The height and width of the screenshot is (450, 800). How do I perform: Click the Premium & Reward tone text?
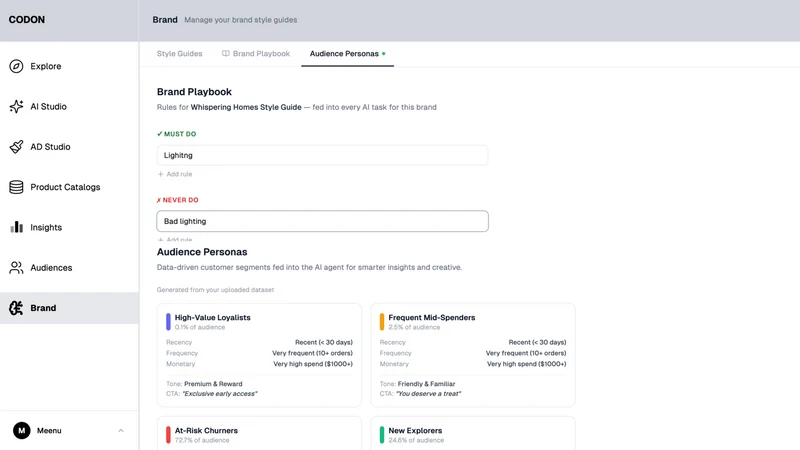point(213,384)
